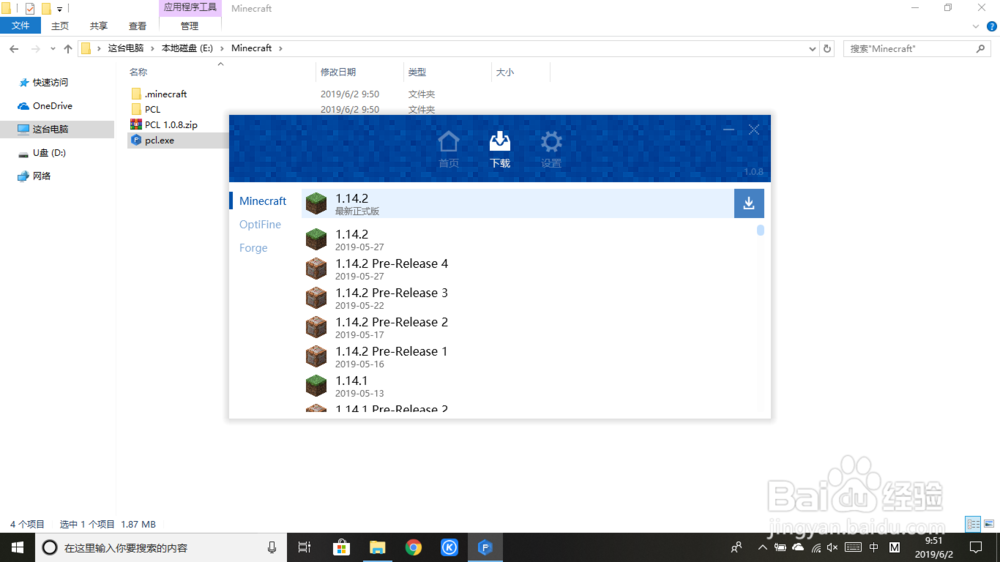
Task: Switch to large icons view in status bar
Action: [989, 524]
